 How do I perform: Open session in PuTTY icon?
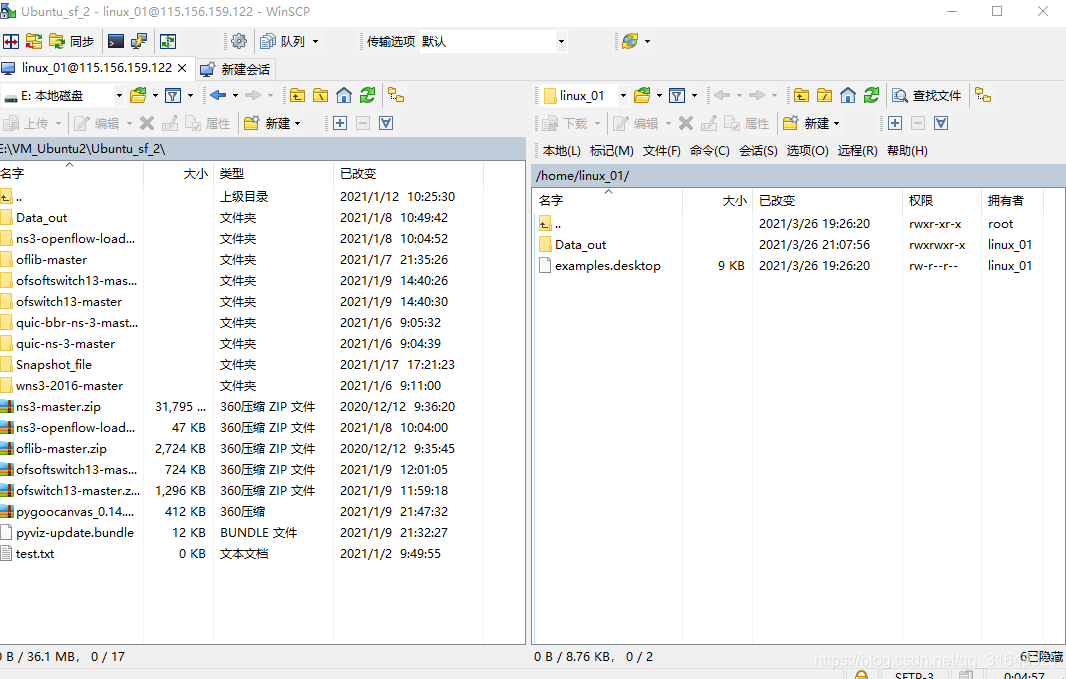pos(139,41)
